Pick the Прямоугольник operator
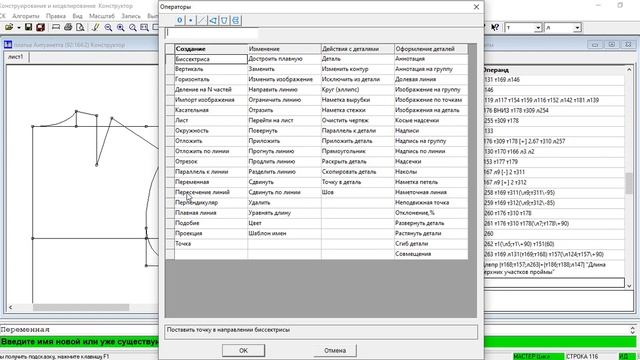The height and width of the screenshot is (360, 640). (x=358, y=151)
